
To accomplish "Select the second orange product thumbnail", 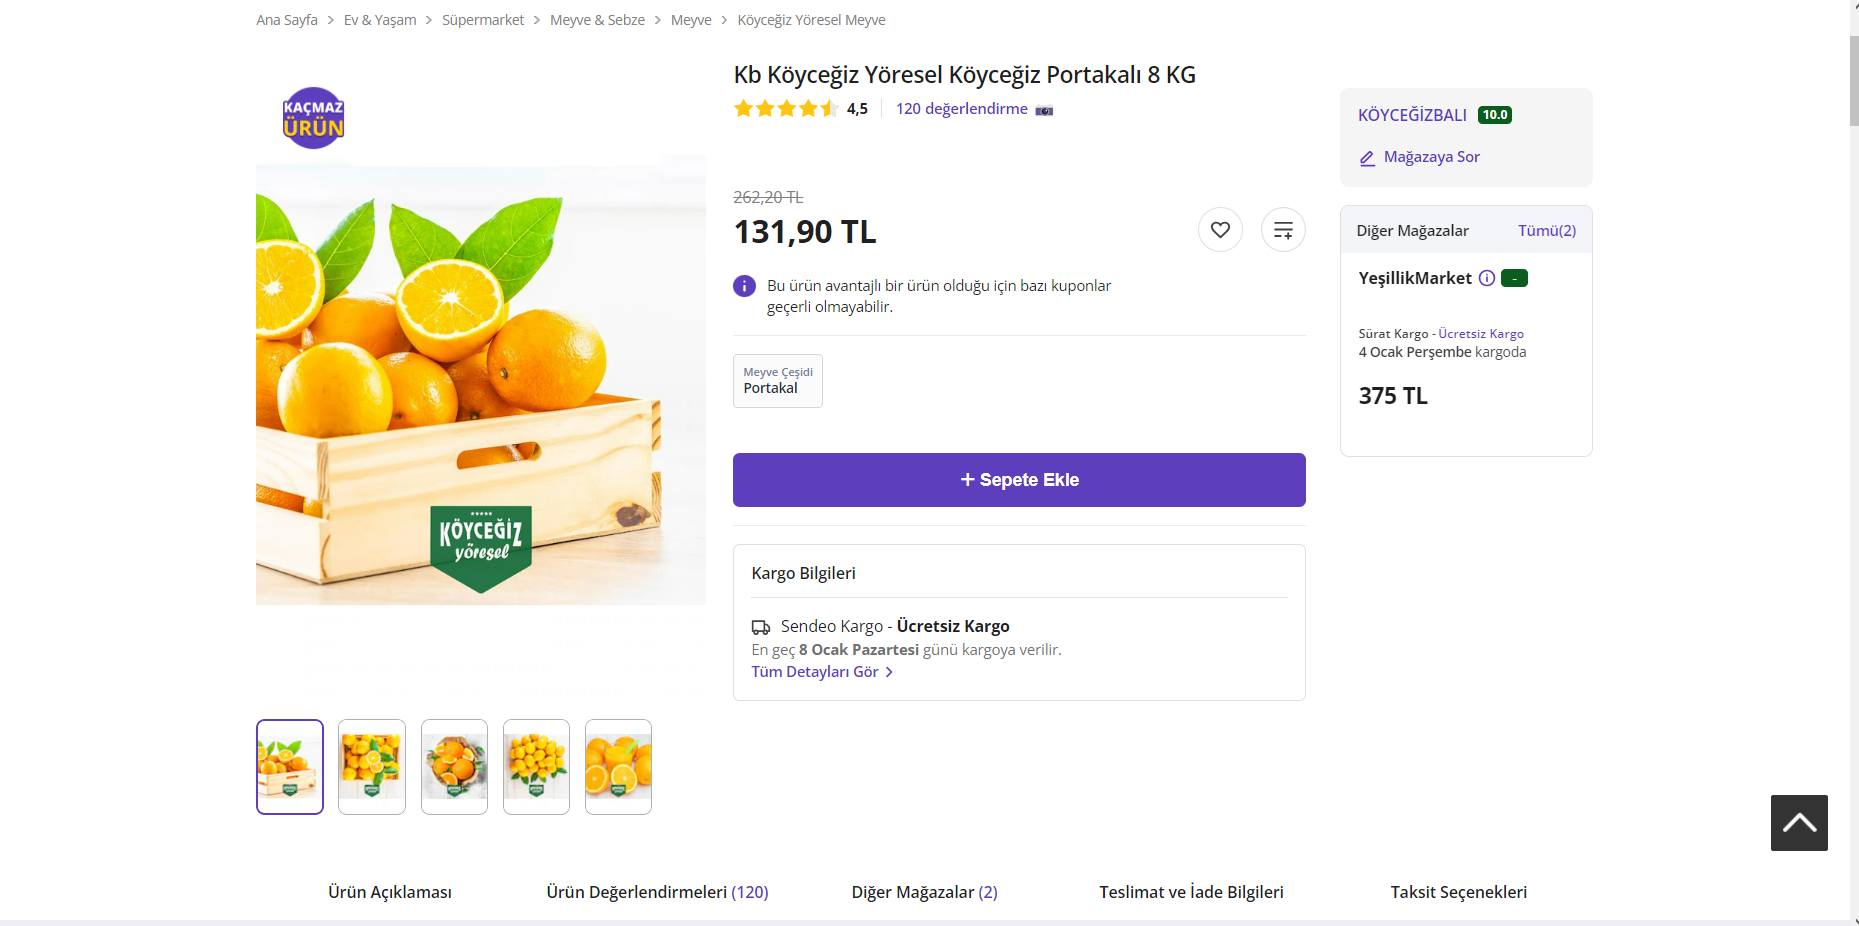I will (372, 767).
